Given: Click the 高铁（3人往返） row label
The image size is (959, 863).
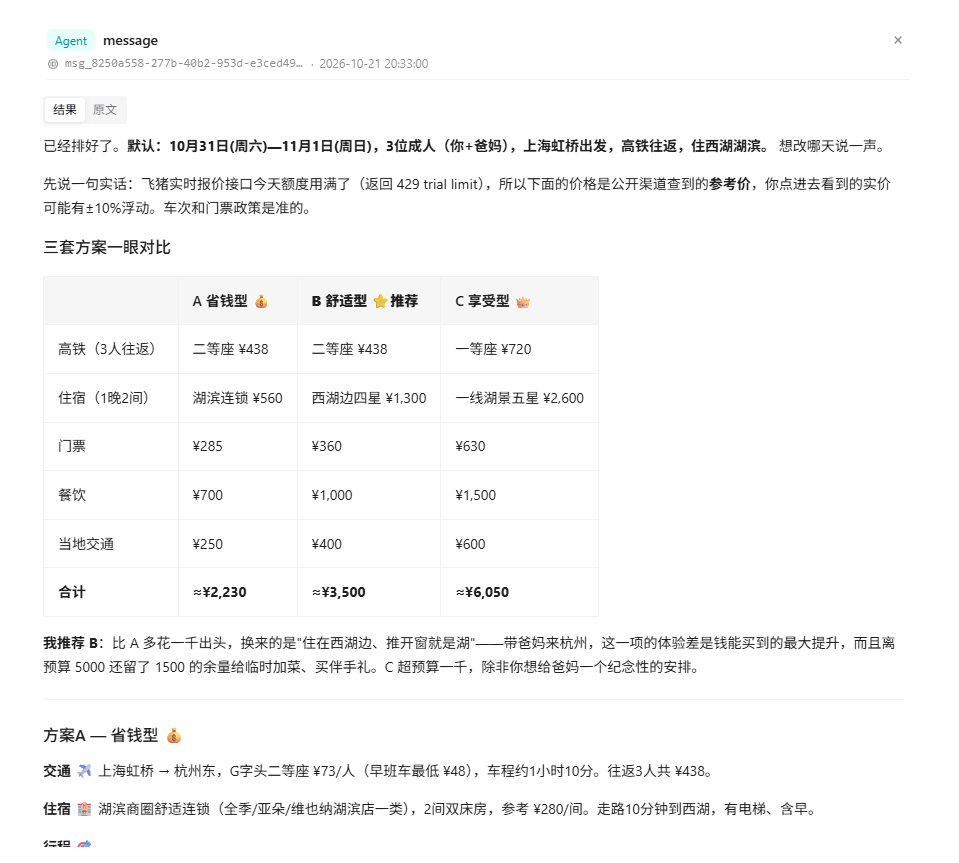Looking at the screenshot, I should click(111, 349).
